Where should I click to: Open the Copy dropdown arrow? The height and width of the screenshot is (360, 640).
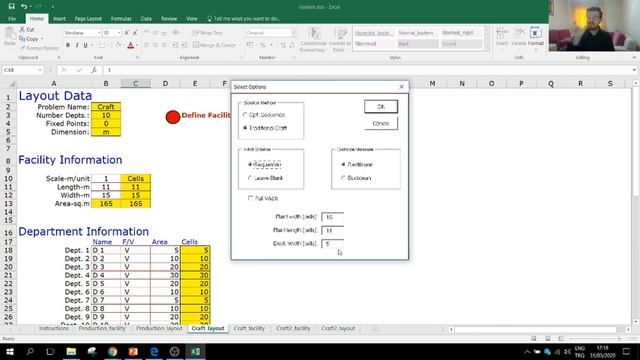tap(42, 39)
